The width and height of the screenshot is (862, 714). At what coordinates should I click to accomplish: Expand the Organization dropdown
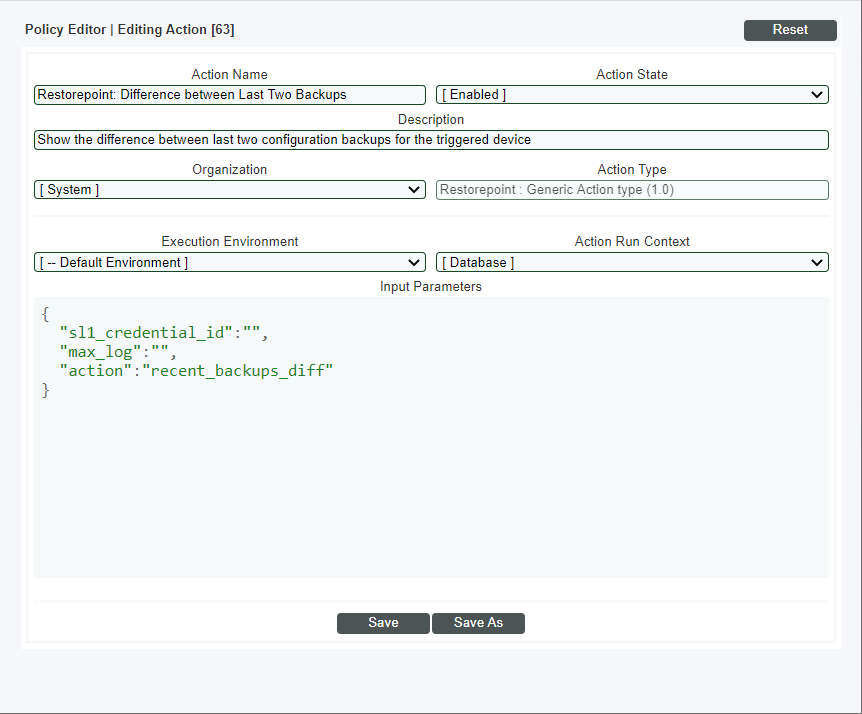tap(230, 190)
